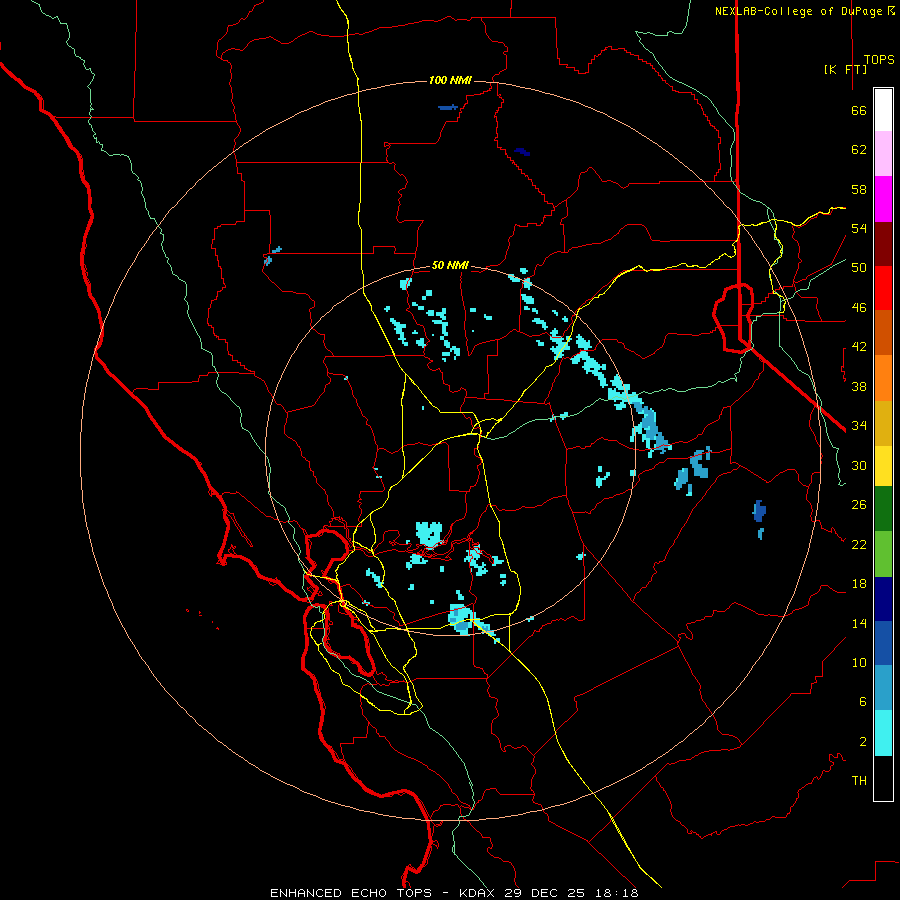Screen dimensions: 900x900
Task: Click the "[K FT]" units label
Action: coord(845,69)
